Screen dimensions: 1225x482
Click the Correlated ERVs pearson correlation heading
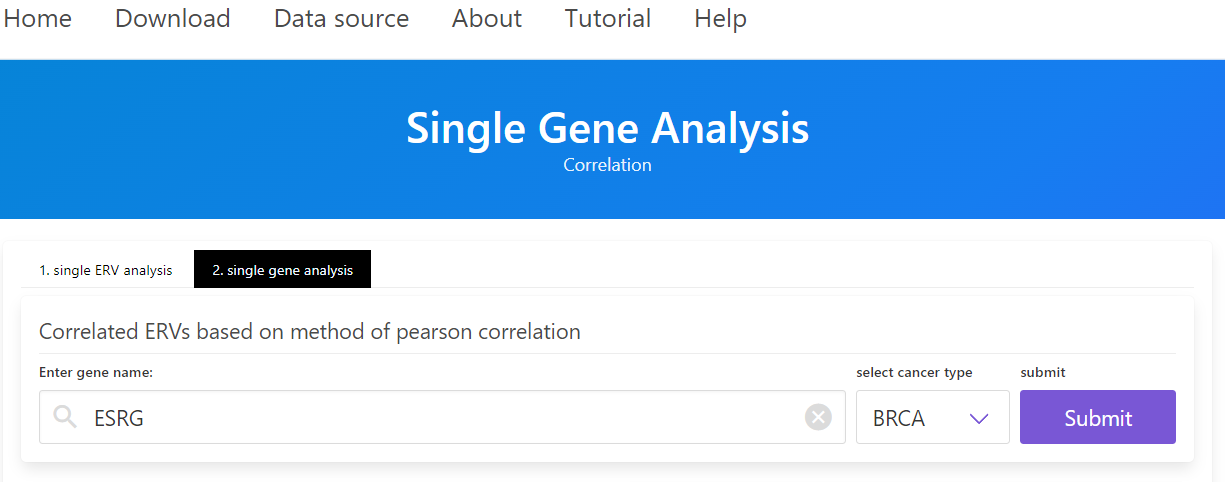pos(309,332)
